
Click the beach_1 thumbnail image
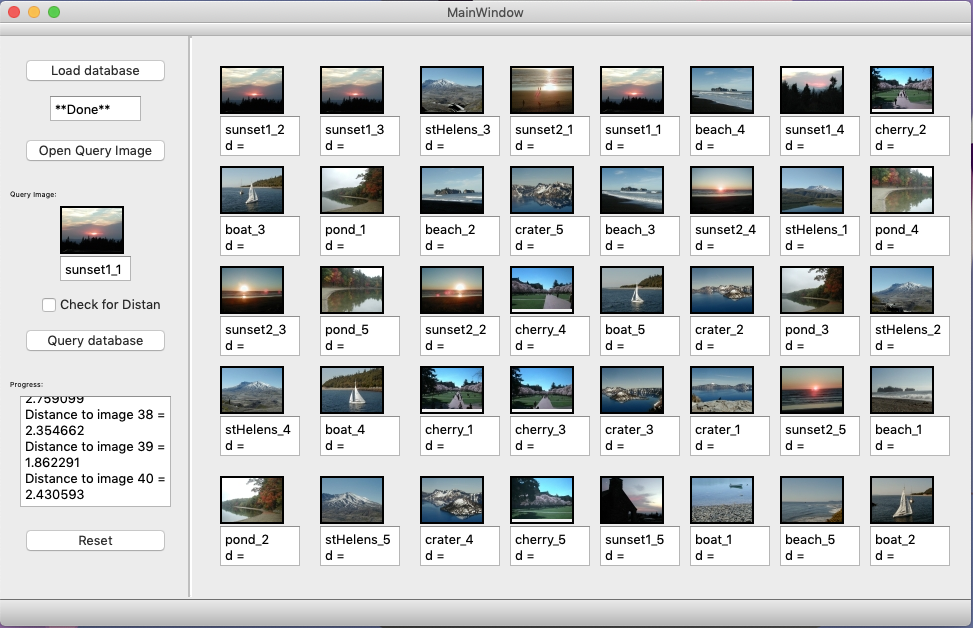(x=902, y=390)
